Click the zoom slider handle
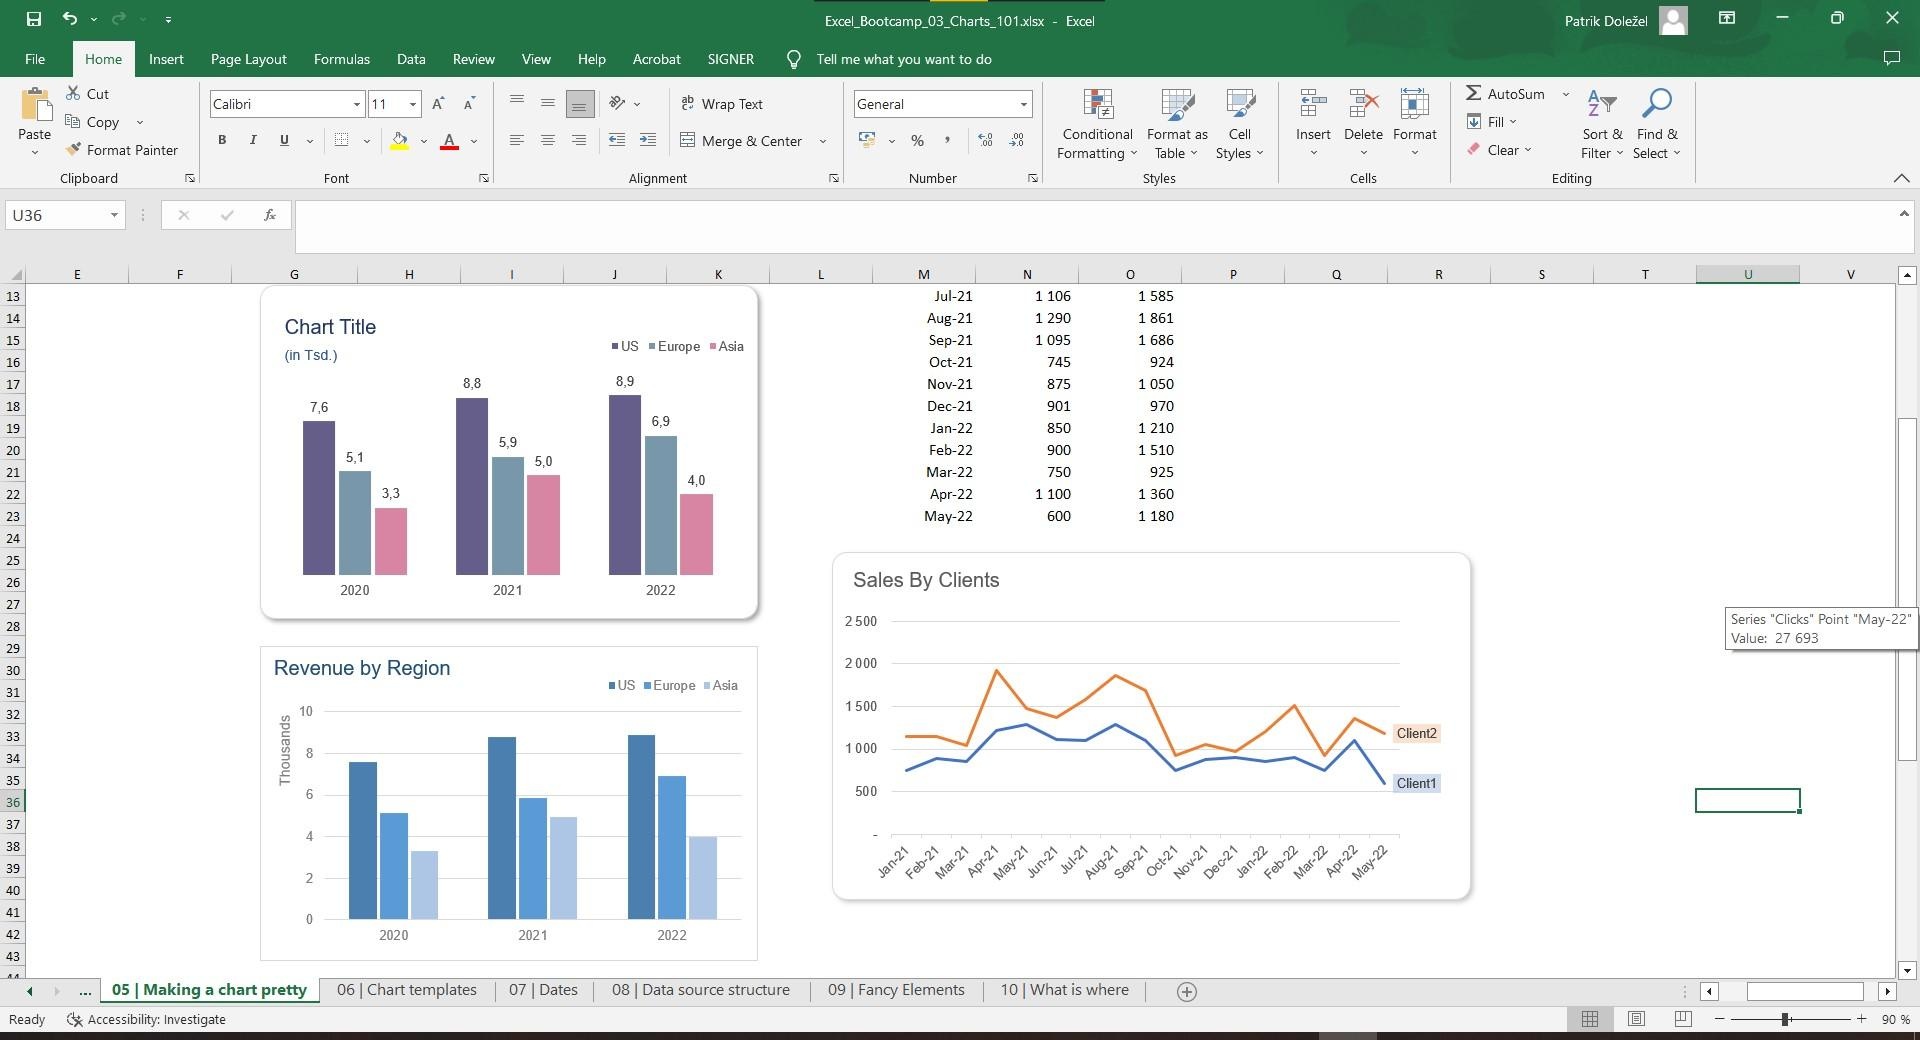 pyautogui.click(x=1785, y=1019)
